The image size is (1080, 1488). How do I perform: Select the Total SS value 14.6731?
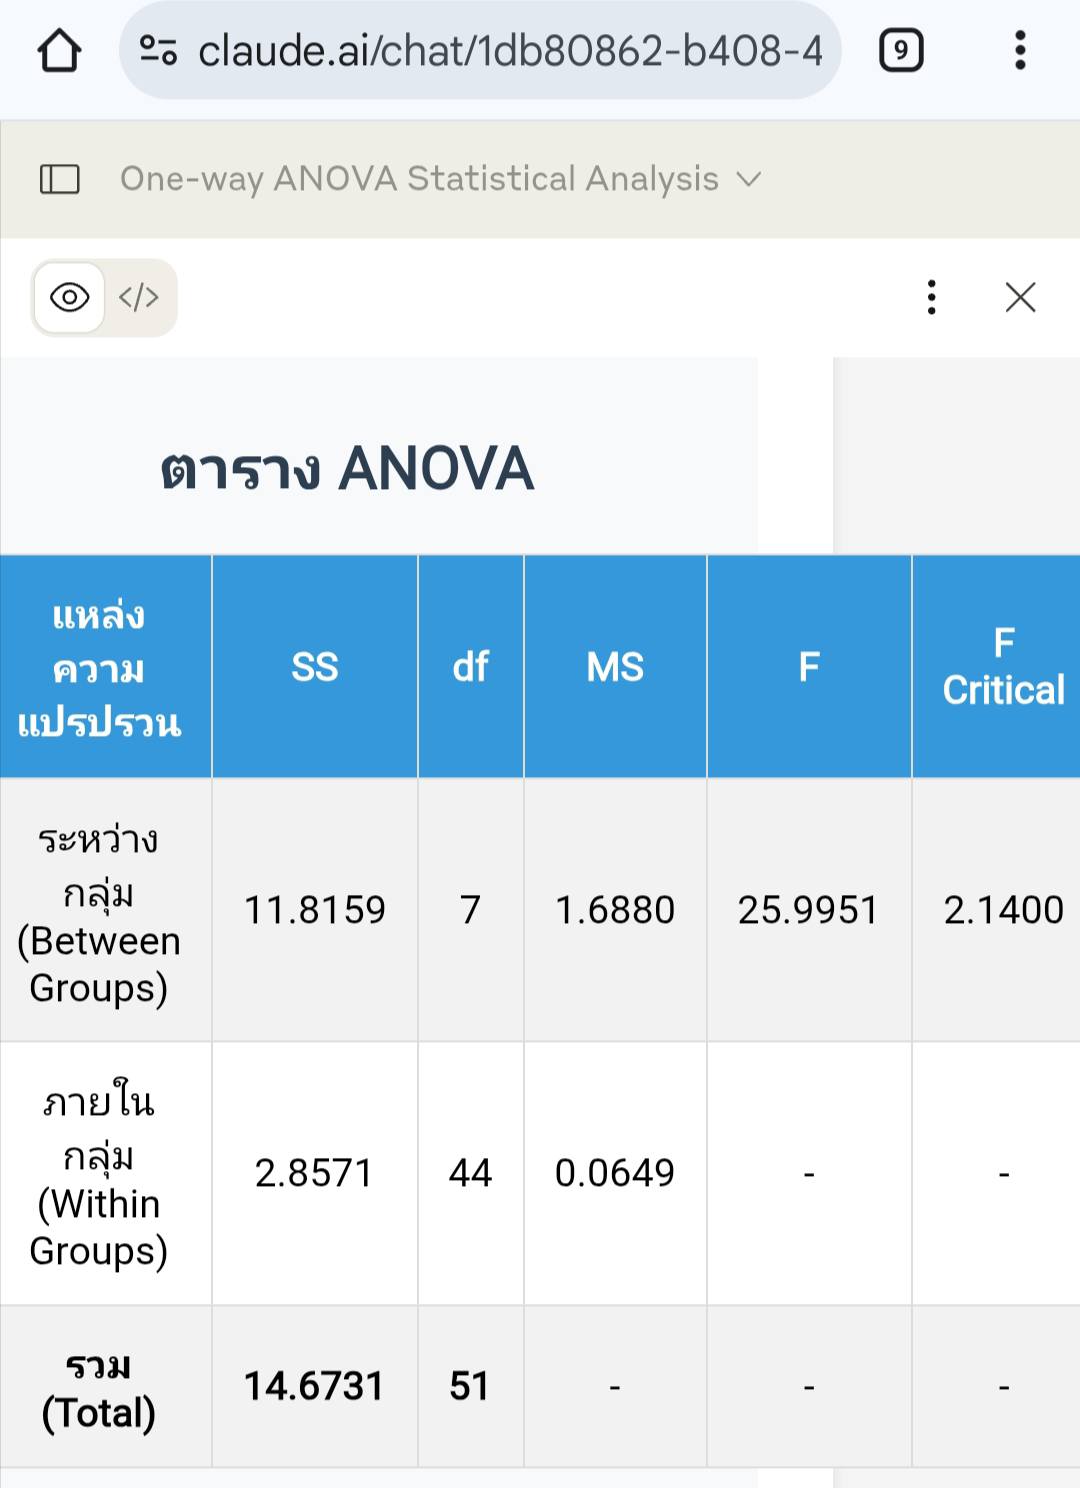pyautogui.click(x=315, y=1386)
